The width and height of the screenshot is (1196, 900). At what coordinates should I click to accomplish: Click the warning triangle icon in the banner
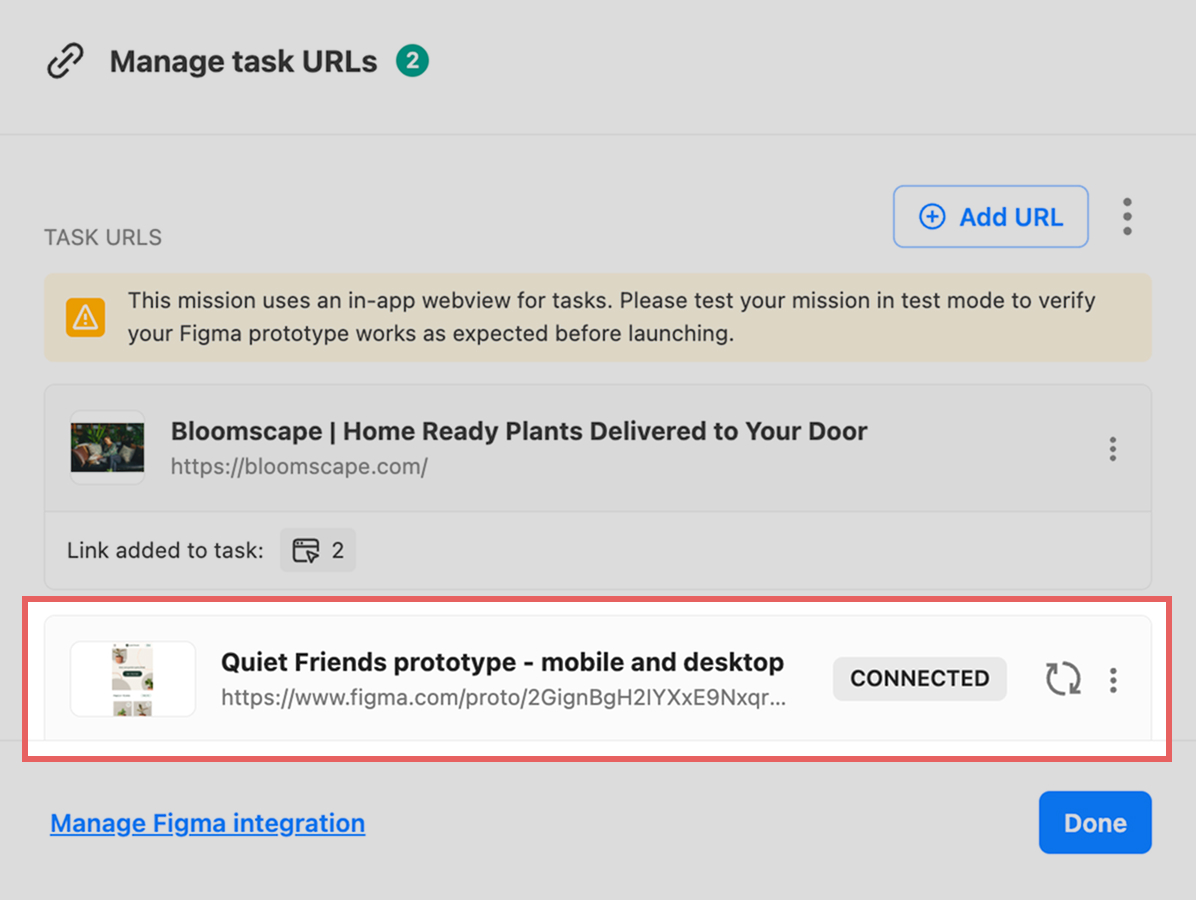point(85,317)
